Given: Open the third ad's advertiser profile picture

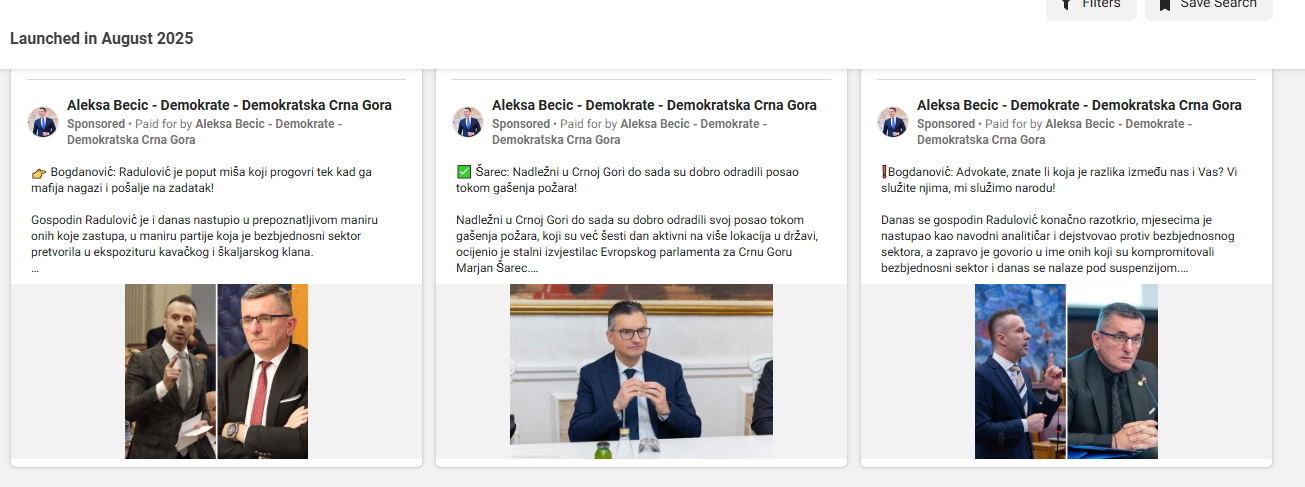Looking at the screenshot, I should tap(893, 122).
